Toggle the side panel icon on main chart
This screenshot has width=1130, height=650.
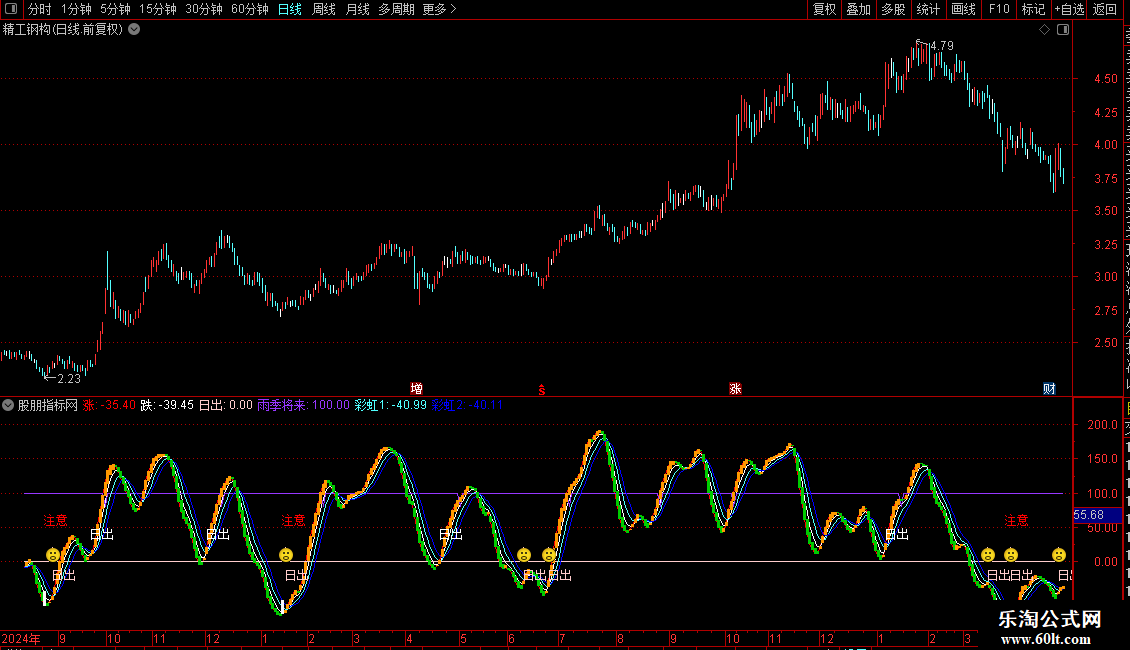point(1063,30)
